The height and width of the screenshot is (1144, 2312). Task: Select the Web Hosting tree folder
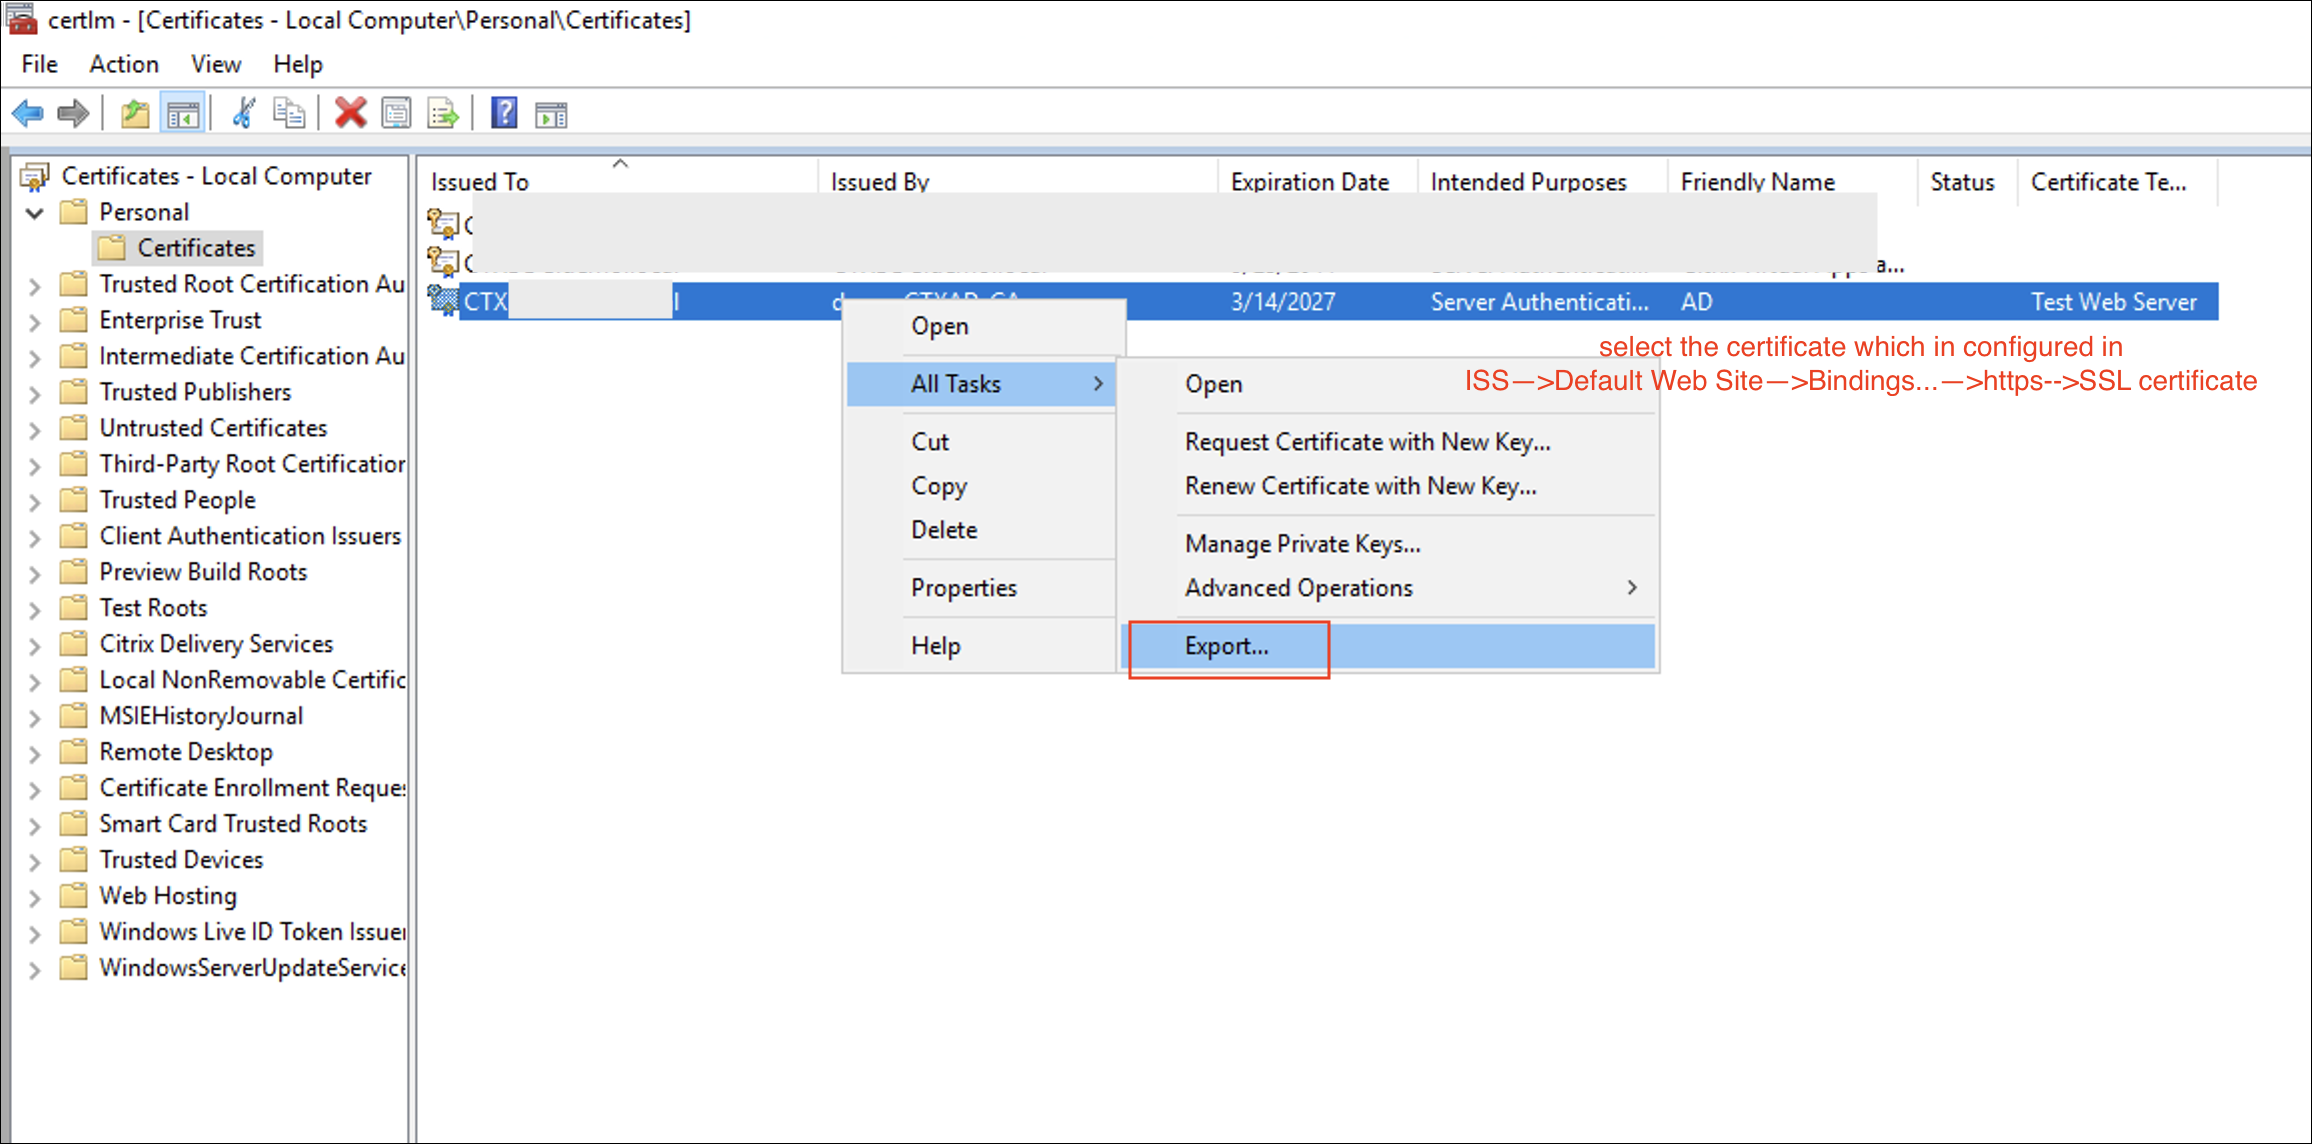(x=168, y=896)
